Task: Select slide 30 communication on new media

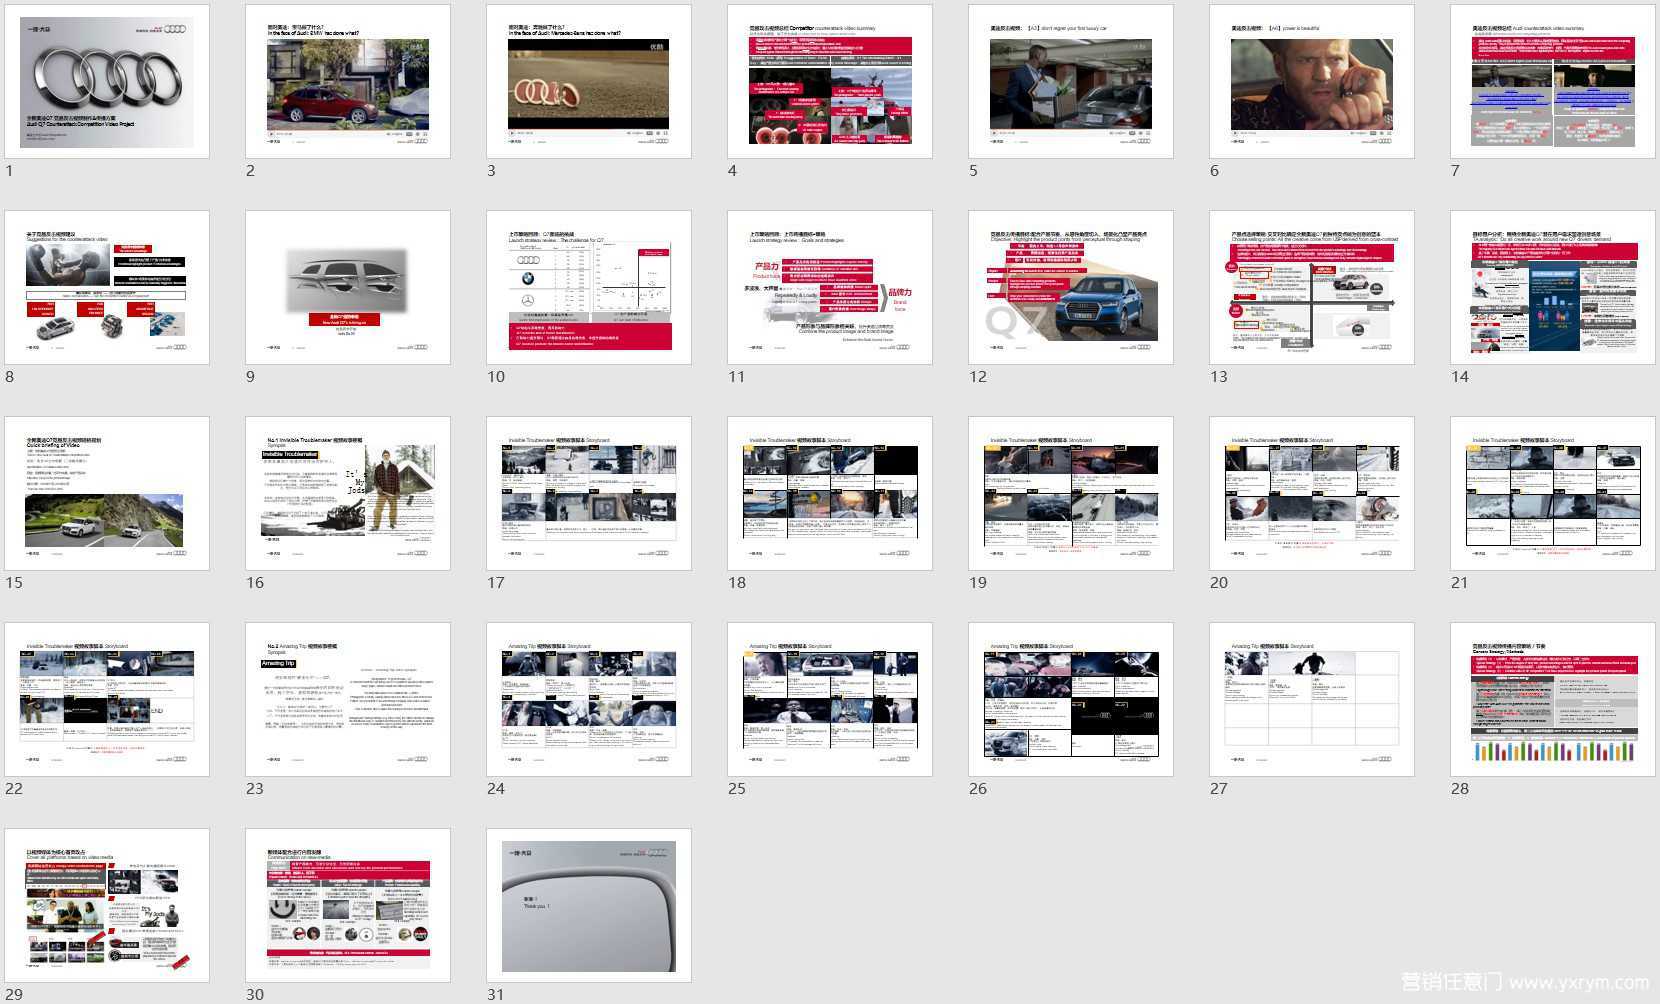Action: [x=348, y=905]
